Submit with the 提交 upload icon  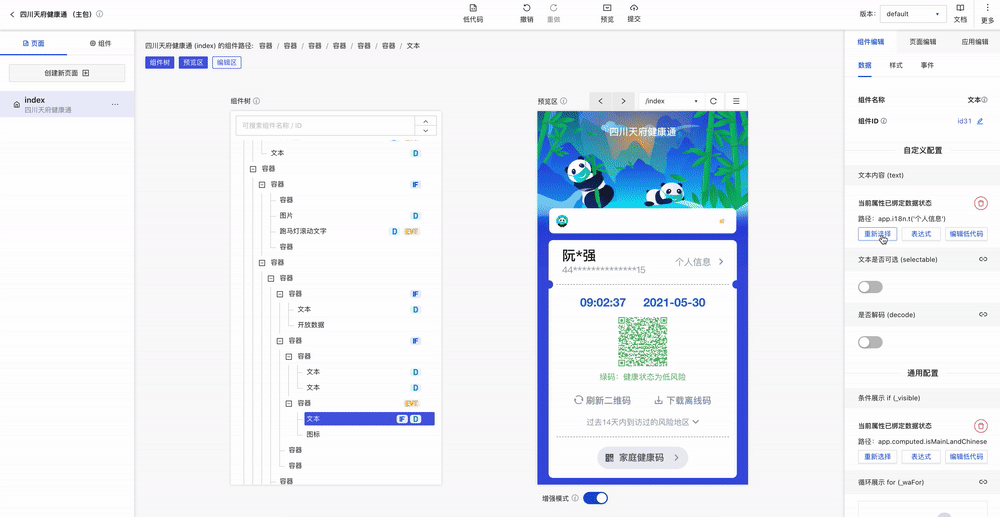click(634, 13)
